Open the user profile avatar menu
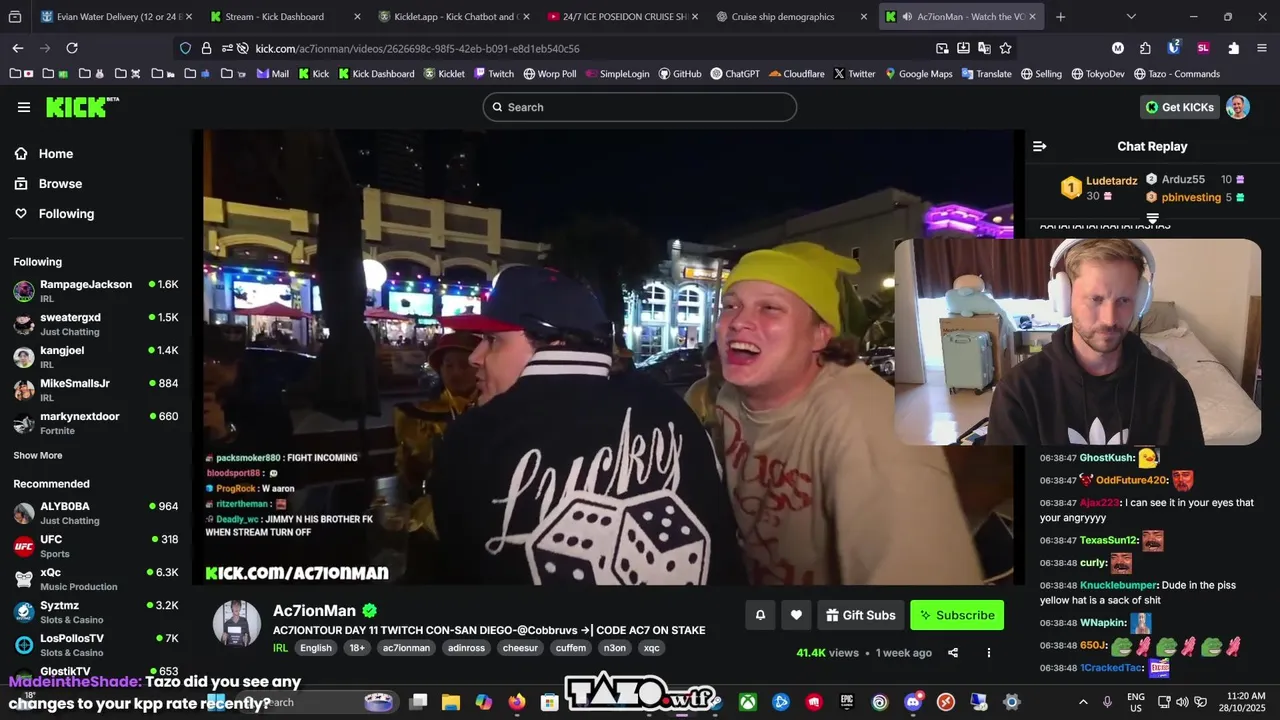1280x720 pixels. click(1238, 107)
